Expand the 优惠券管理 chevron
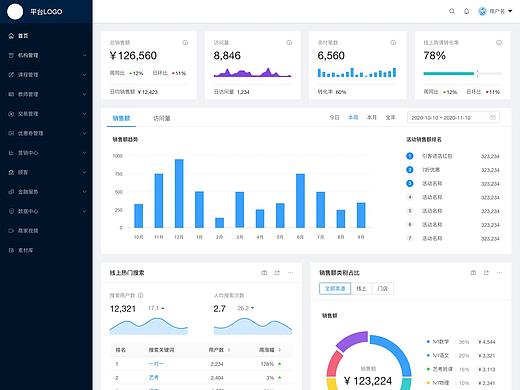520x390 pixels. [x=84, y=133]
